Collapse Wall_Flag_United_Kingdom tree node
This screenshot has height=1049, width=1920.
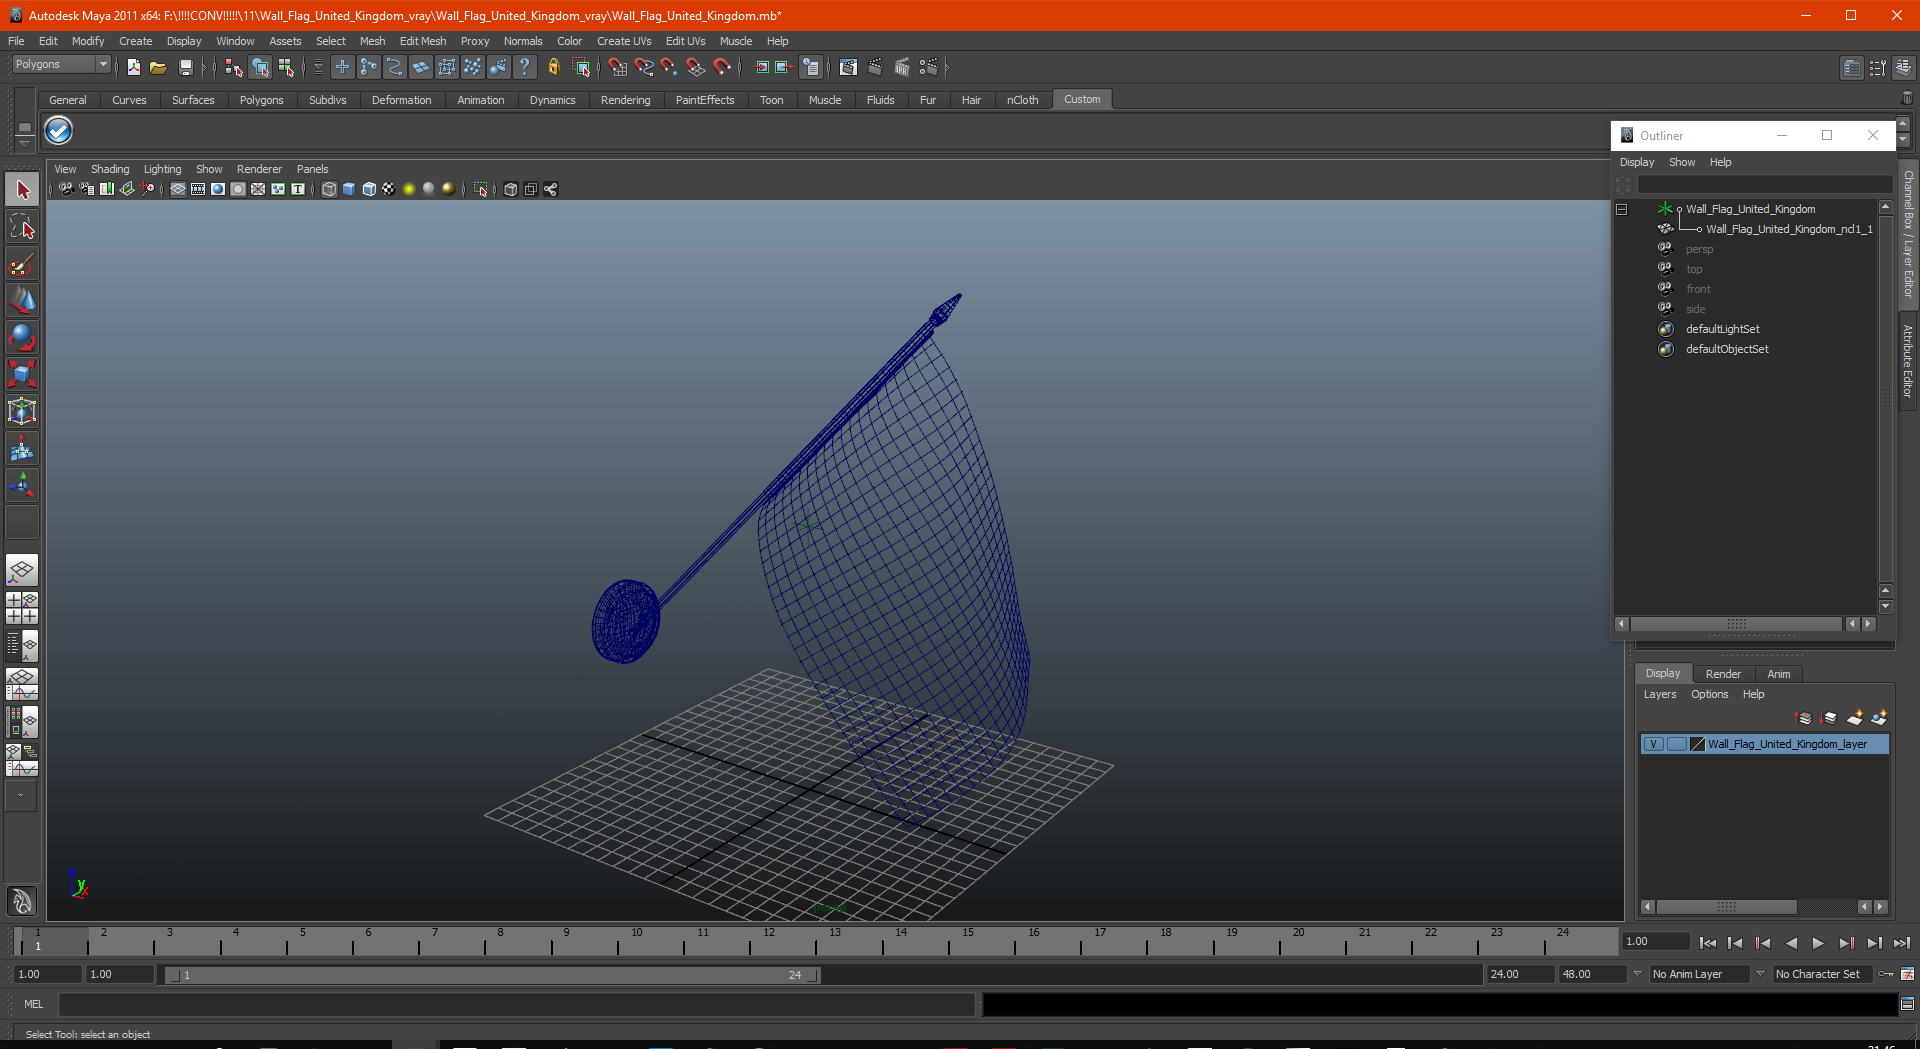pos(1622,209)
